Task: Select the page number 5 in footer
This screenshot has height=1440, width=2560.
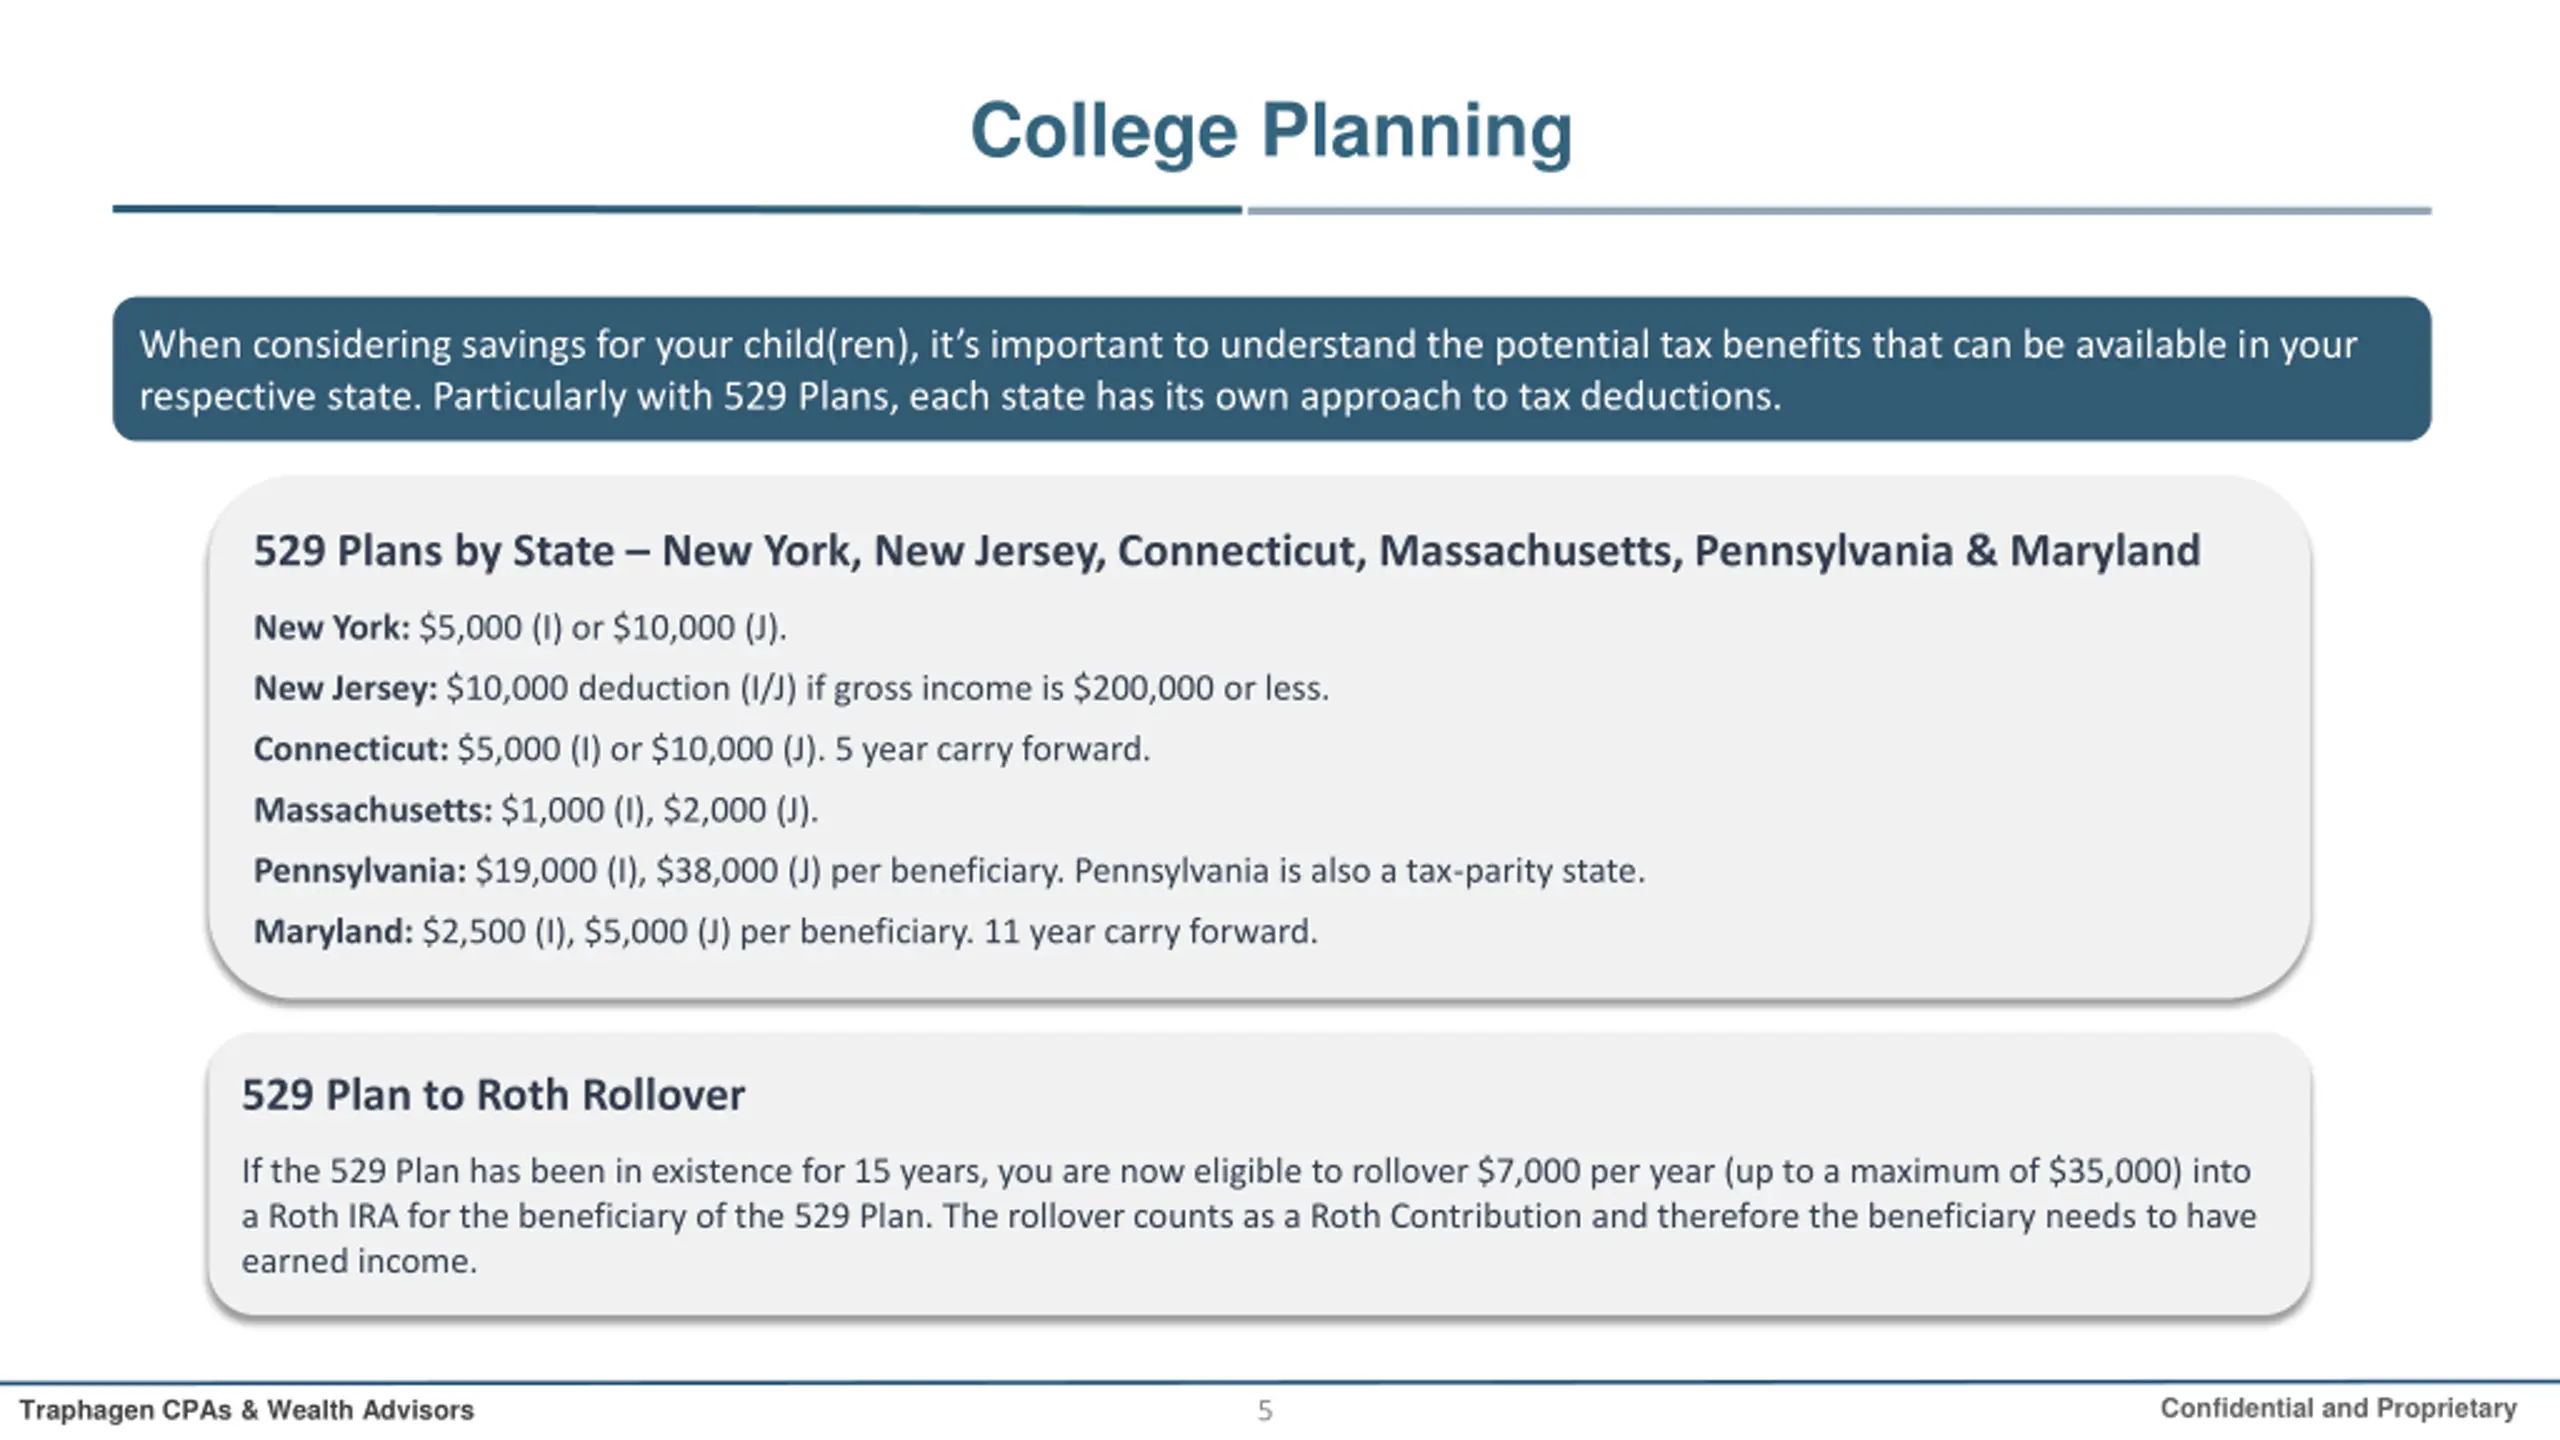Action: (1265, 1411)
